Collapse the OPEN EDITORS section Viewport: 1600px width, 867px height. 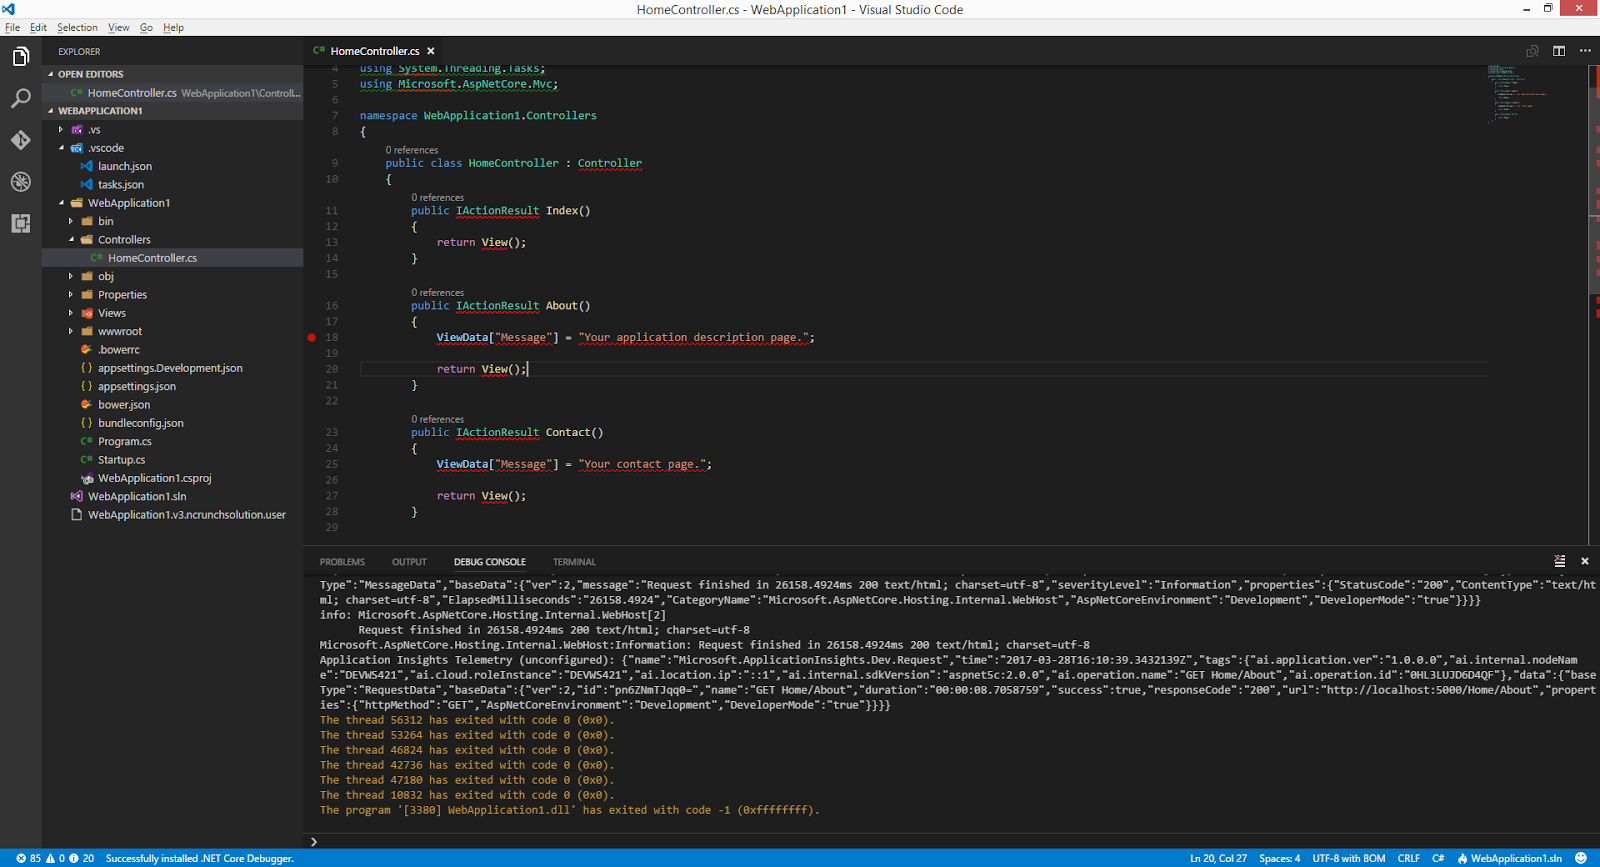[51, 74]
